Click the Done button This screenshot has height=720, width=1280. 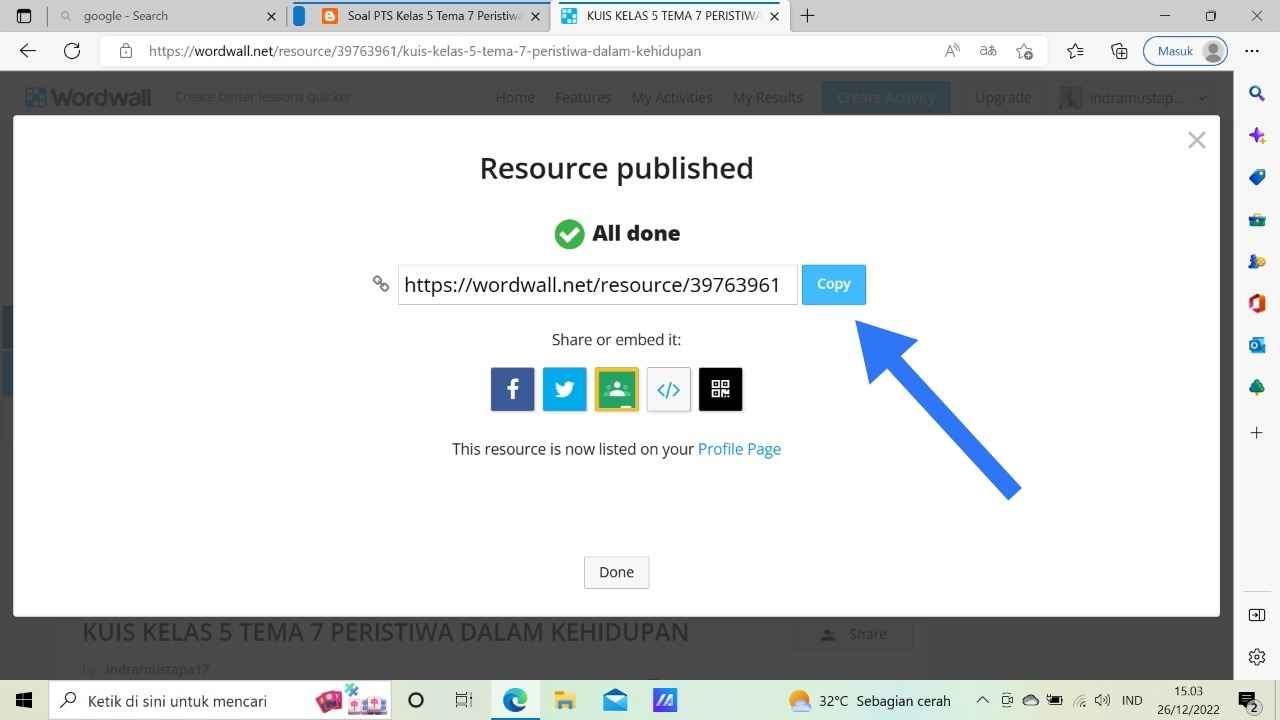pos(616,572)
